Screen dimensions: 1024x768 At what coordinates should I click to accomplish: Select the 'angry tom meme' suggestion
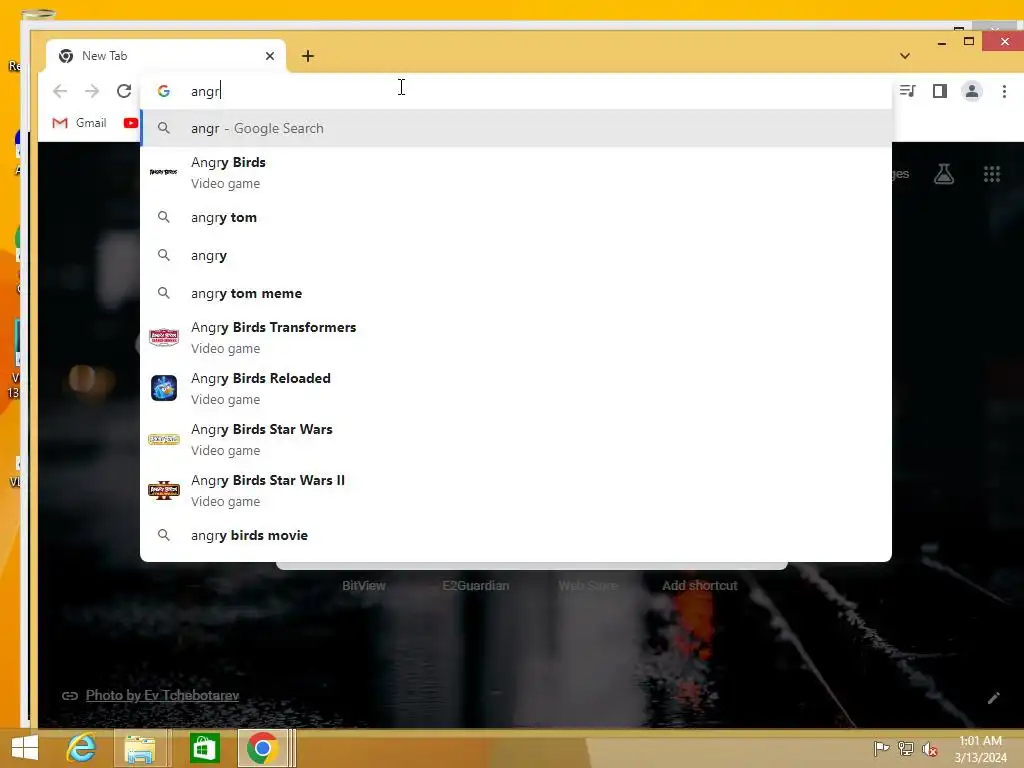click(516, 293)
